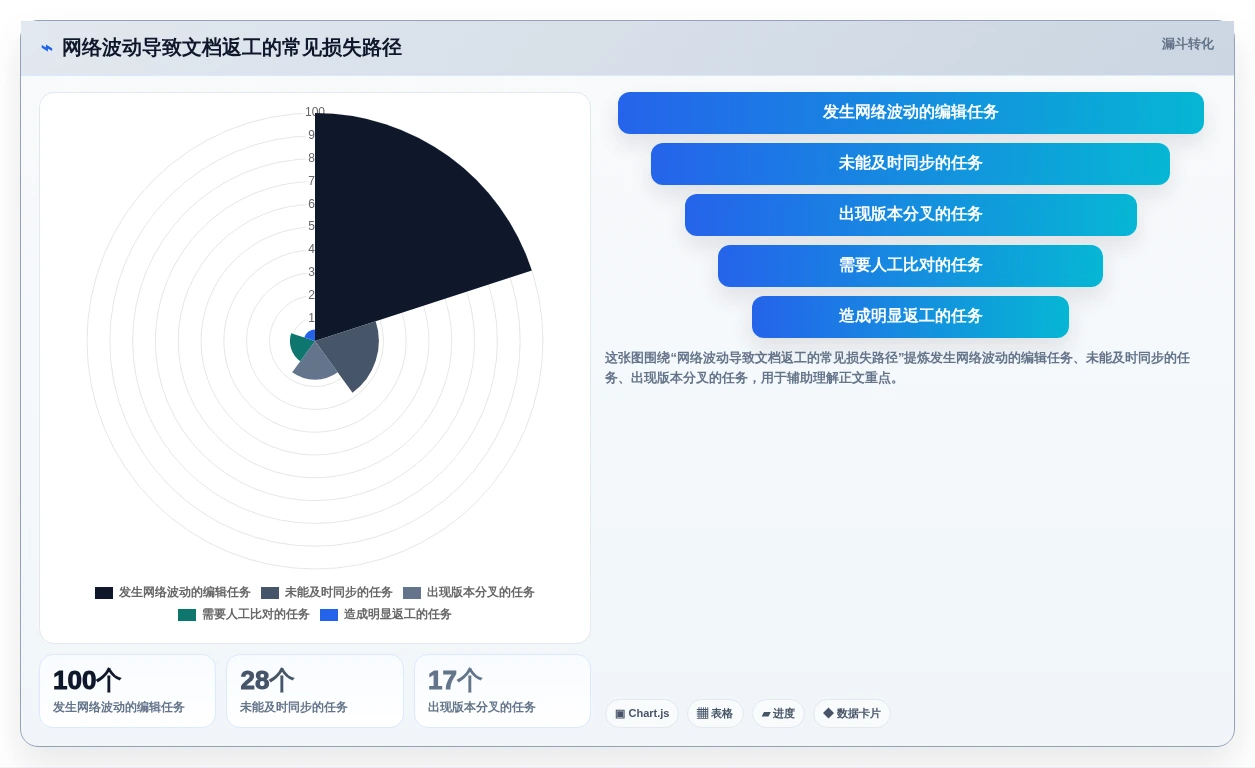This screenshot has width=1255, height=768.
Task: Select funnel bar 造成明显返工的任务
Action: coord(910,317)
